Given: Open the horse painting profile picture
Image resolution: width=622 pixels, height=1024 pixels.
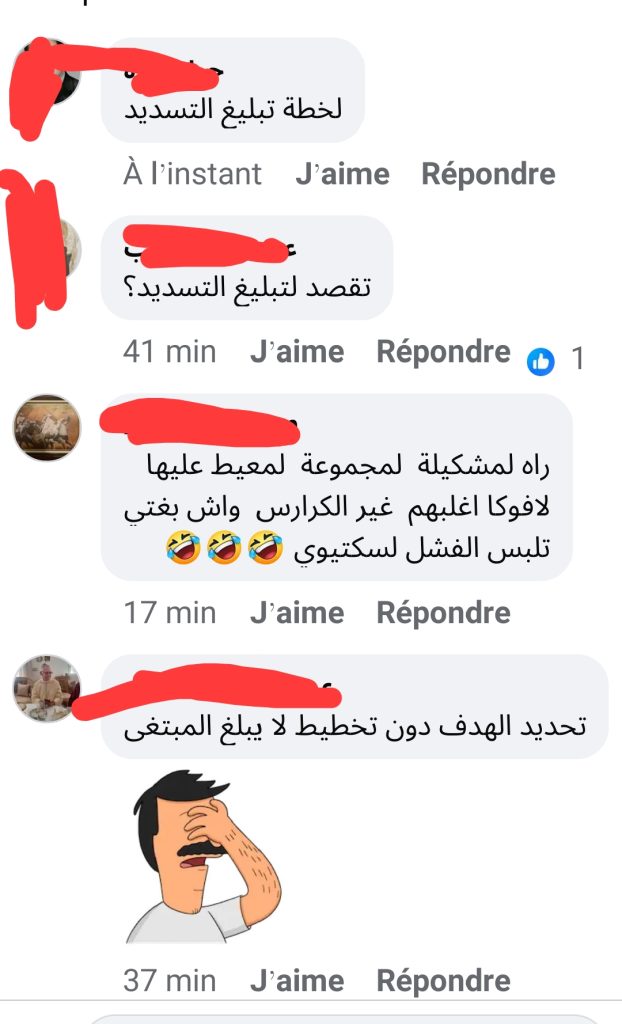Looking at the screenshot, I should point(47,428).
